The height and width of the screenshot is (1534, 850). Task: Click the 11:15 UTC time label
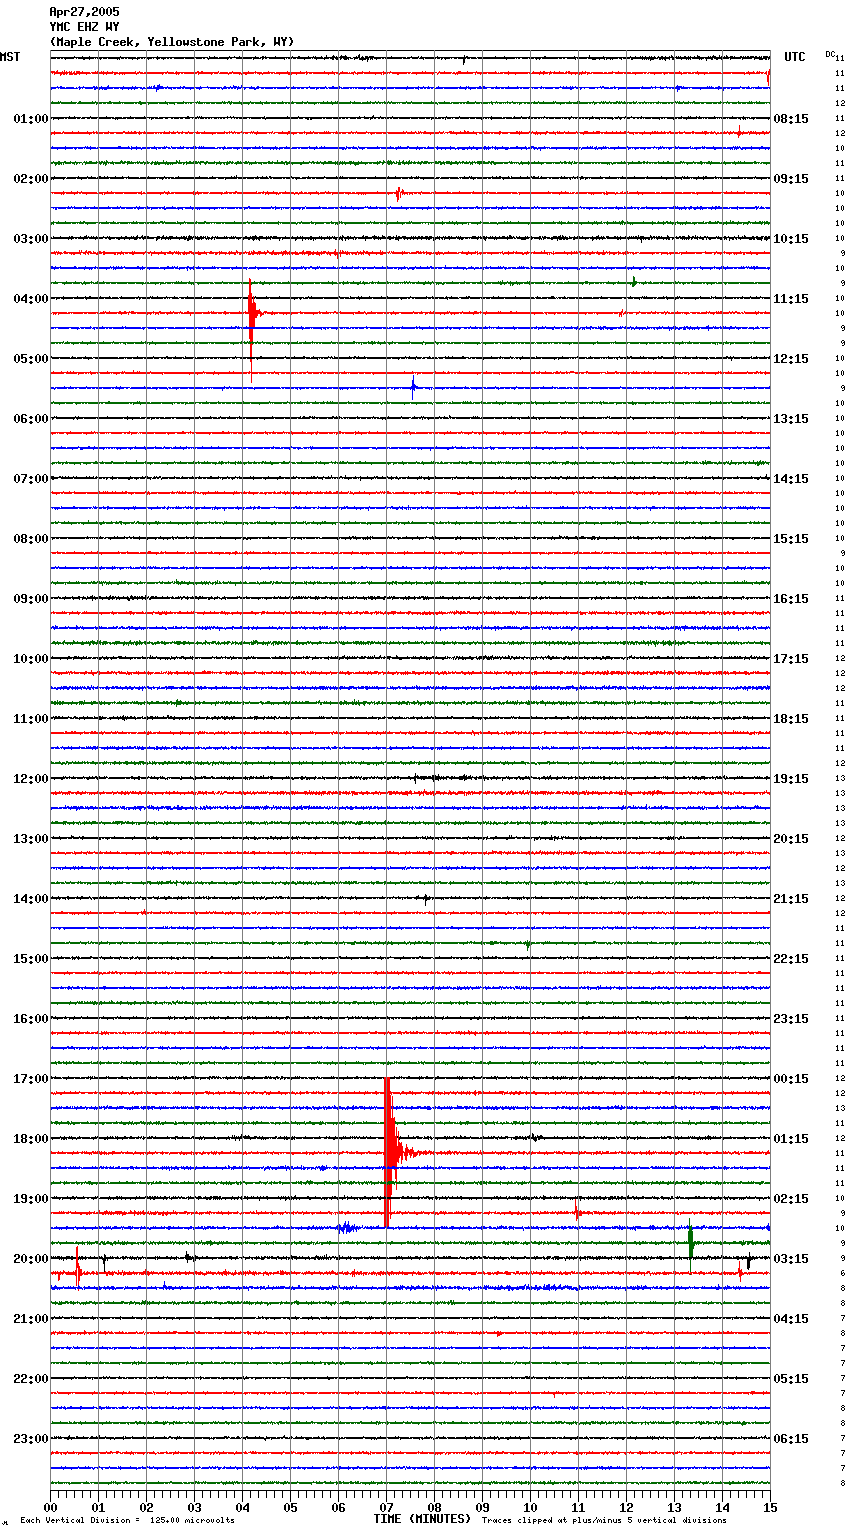(791, 299)
